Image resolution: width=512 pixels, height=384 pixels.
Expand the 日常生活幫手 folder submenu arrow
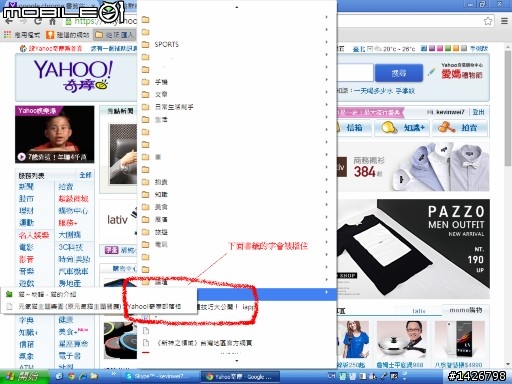327,105
